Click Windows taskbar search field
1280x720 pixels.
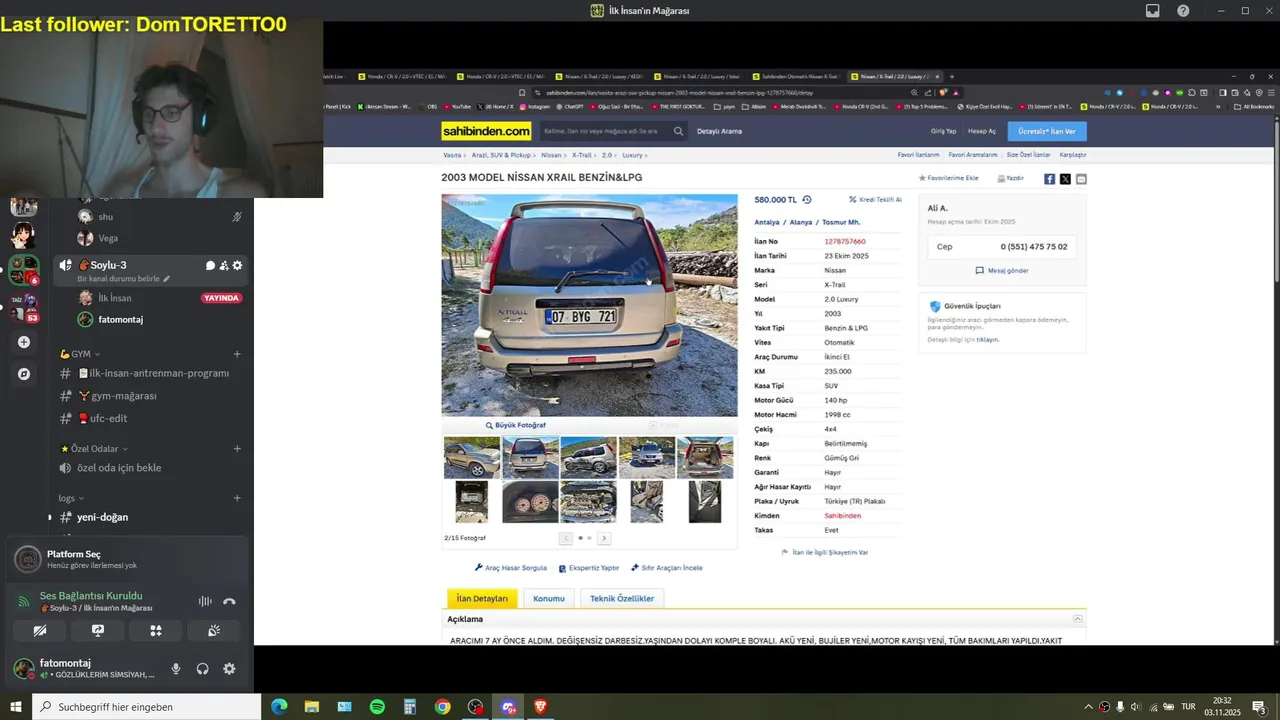click(x=147, y=707)
